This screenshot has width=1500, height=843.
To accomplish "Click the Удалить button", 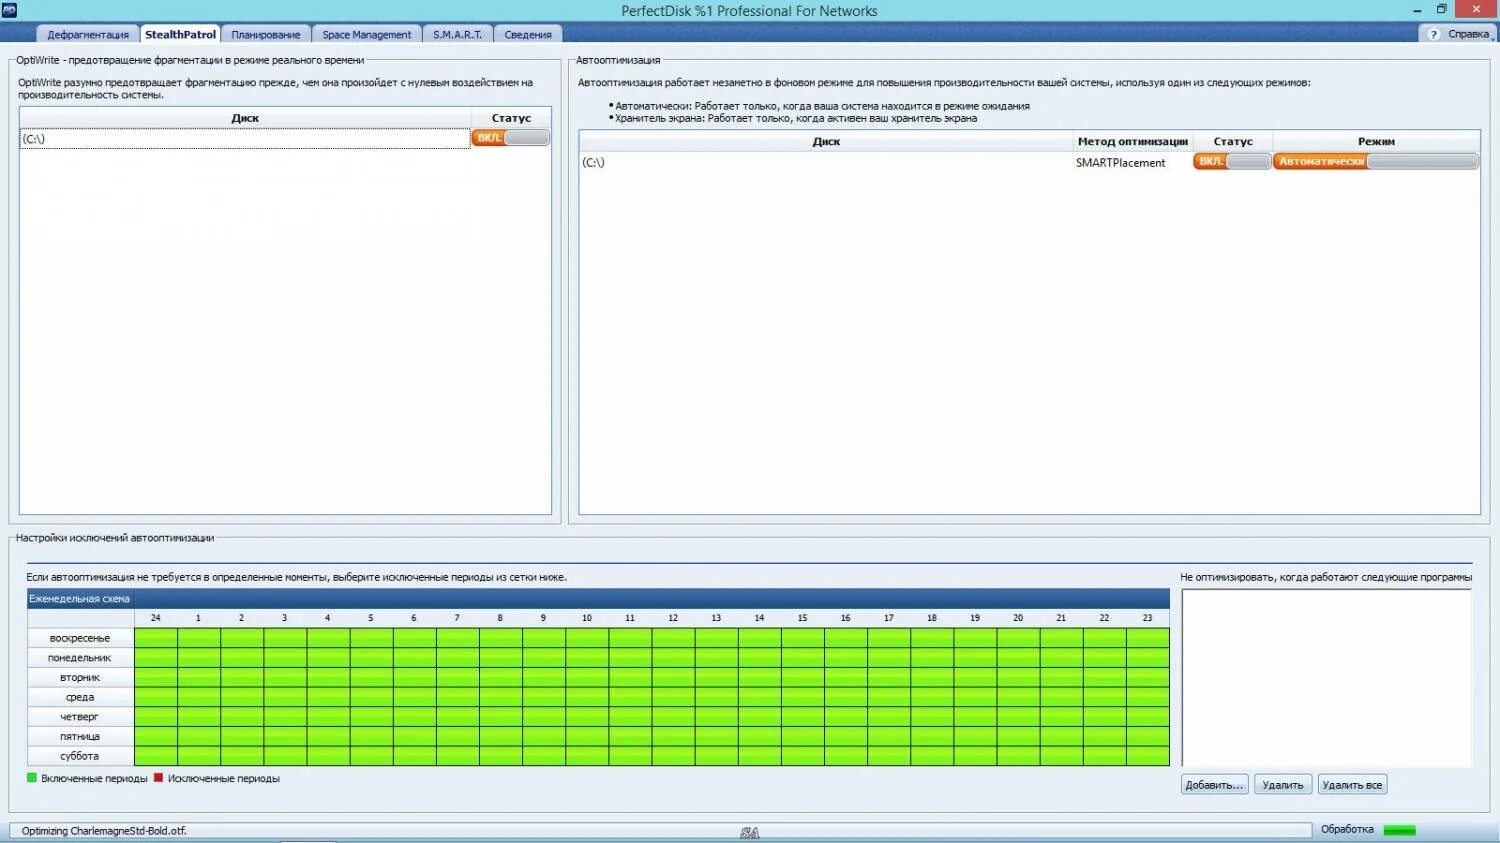I will click(1283, 785).
